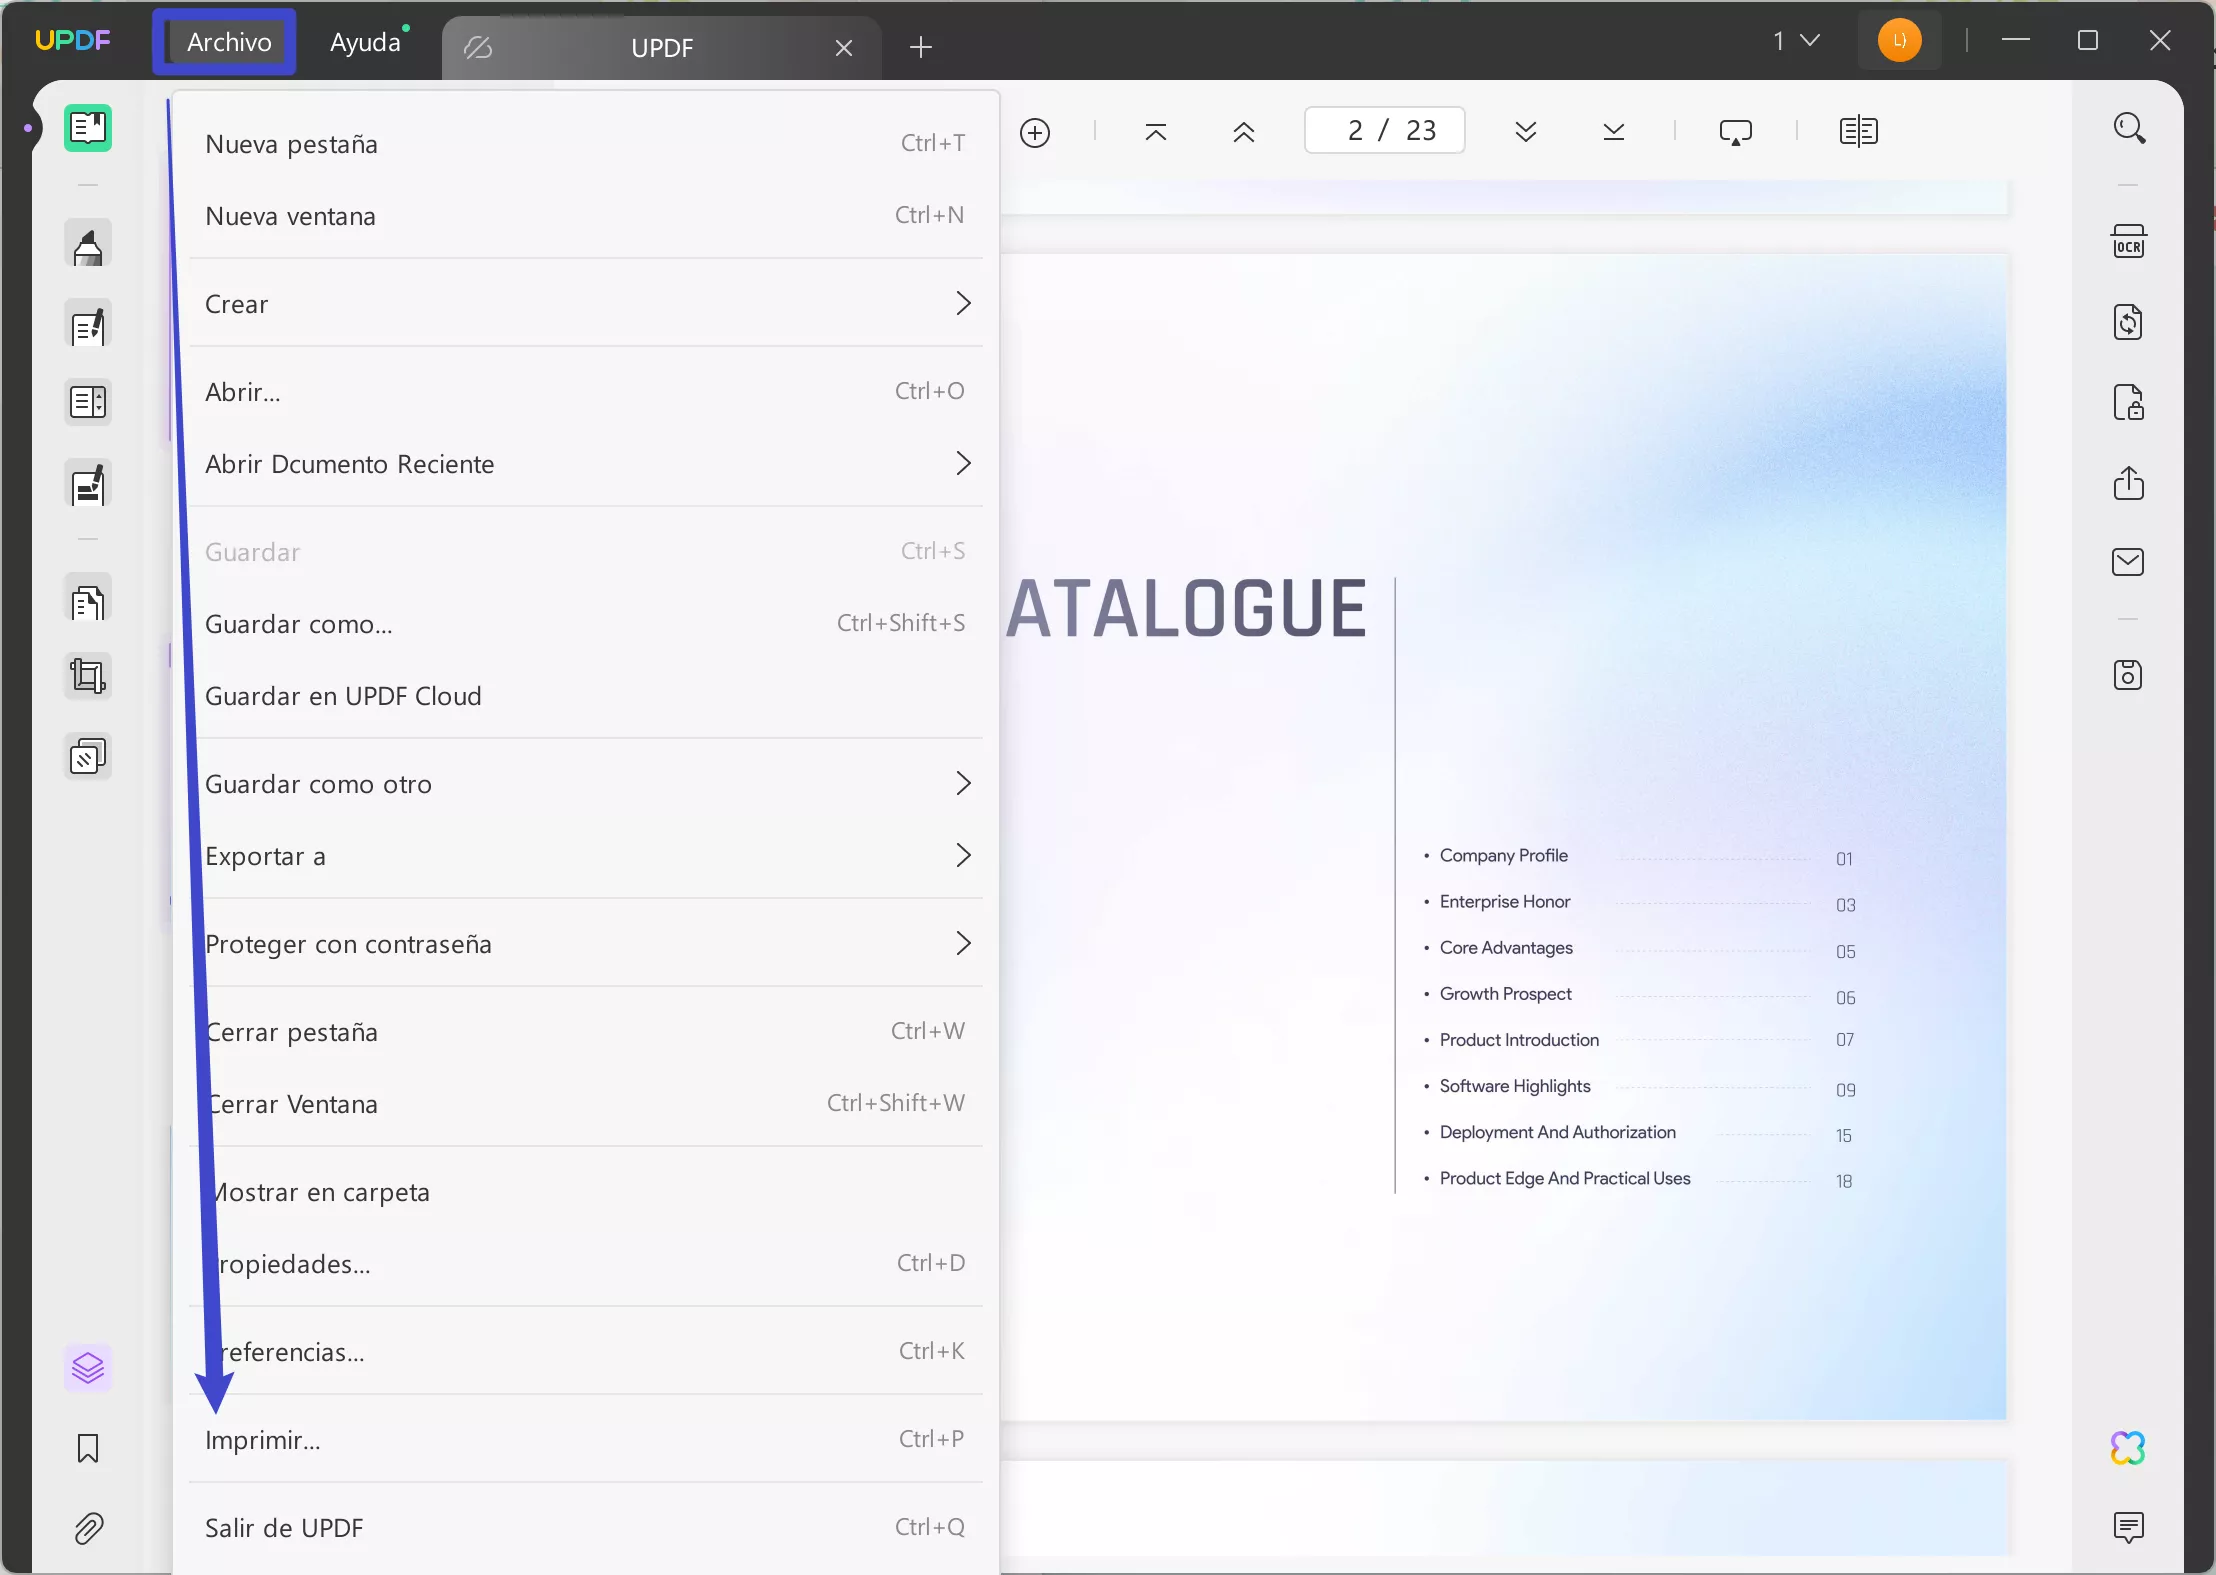Screen dimensions: 2216x1575
Task: Open the Convert PDF tool
Action: (2128, 322)
